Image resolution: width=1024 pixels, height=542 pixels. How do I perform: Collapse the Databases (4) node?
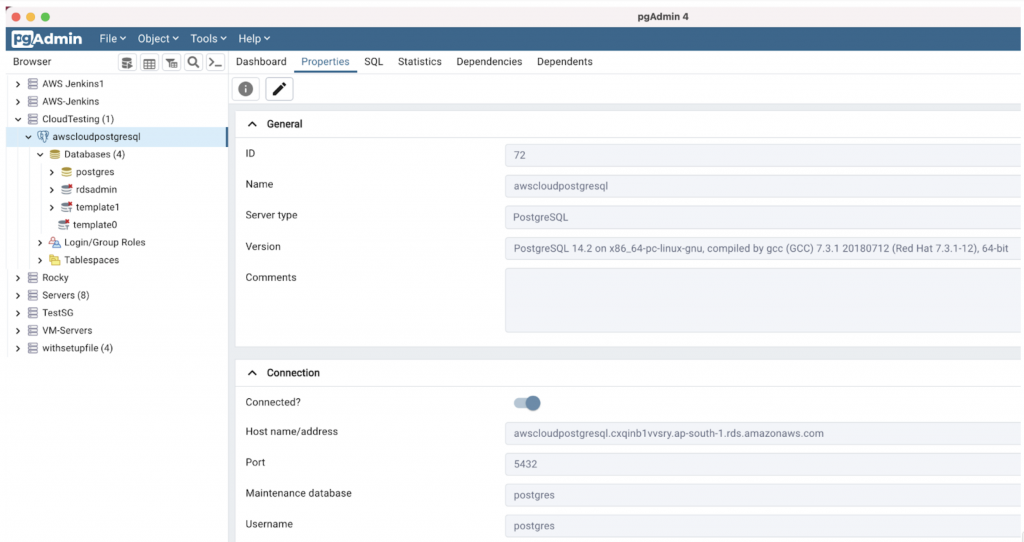click(x=40, y=155)
